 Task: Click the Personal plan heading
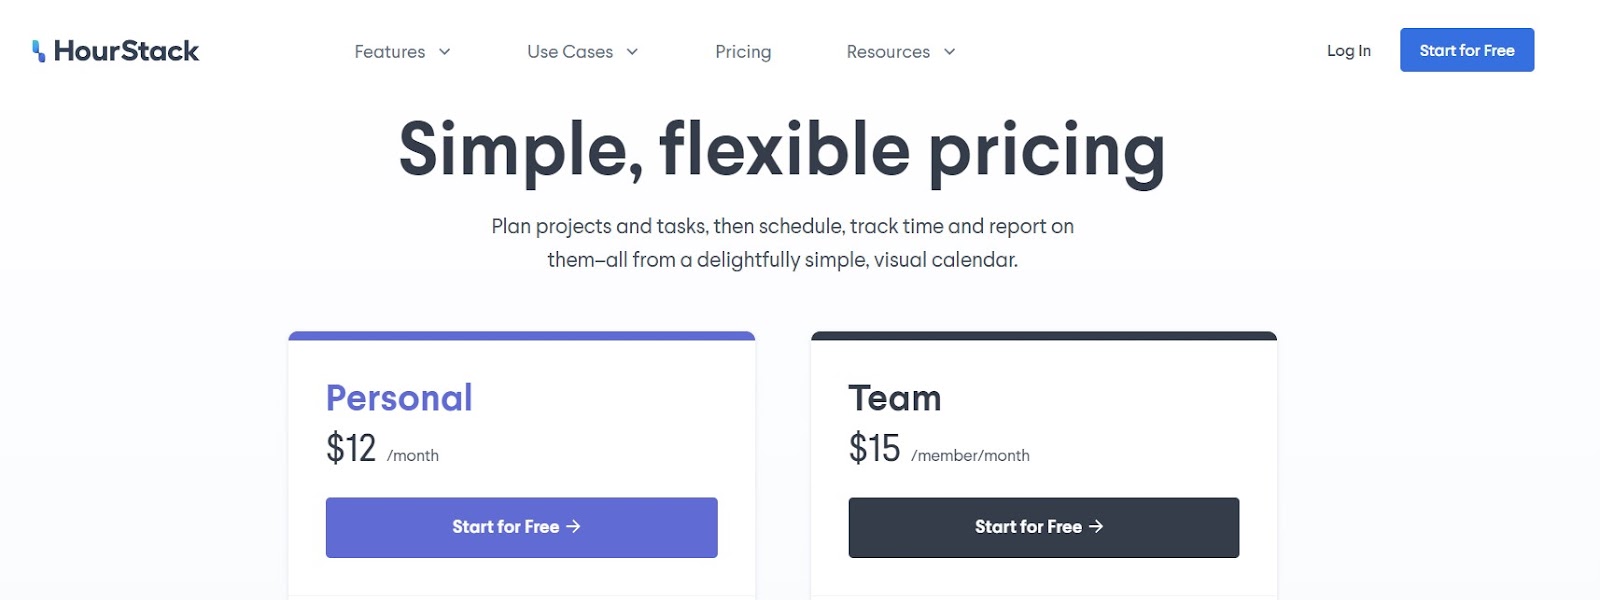[398, 397]
